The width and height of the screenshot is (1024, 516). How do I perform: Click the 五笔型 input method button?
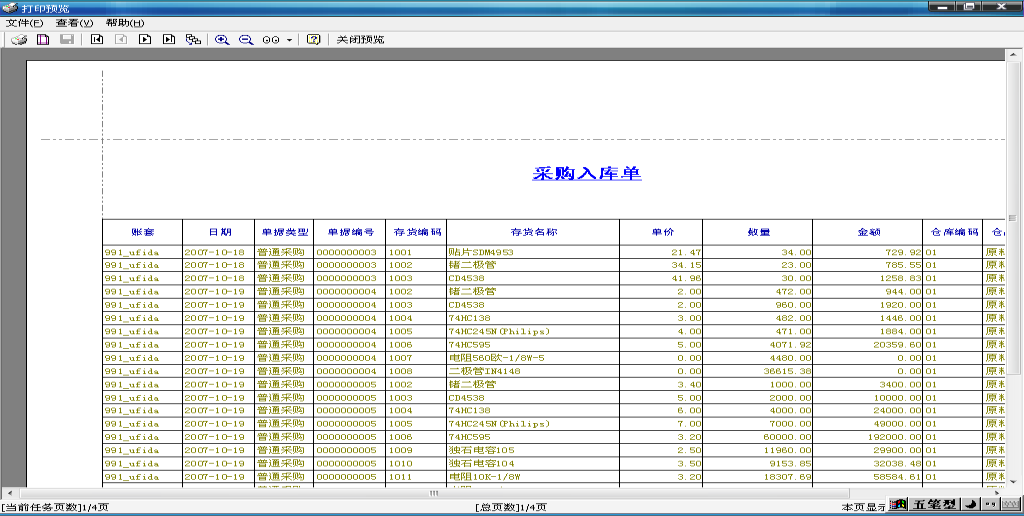934,505
